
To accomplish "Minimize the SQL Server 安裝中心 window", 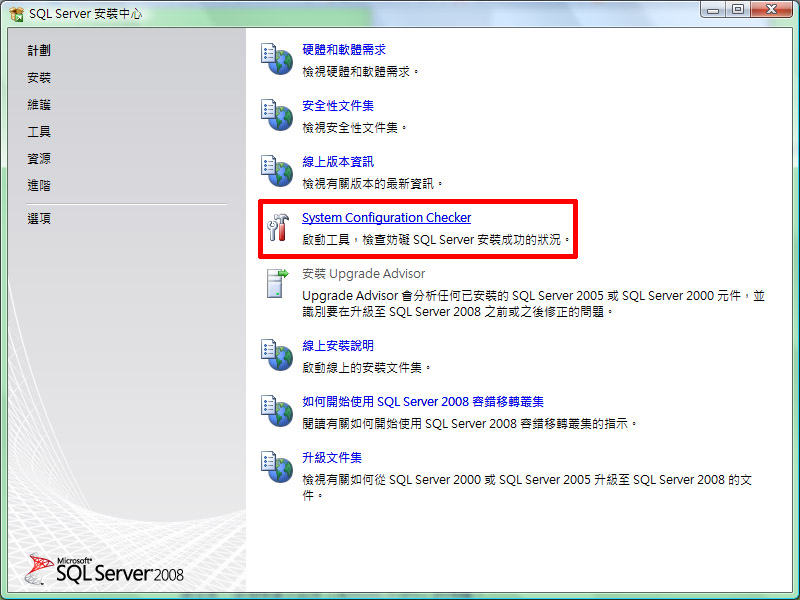I will (x=713, y=9).
